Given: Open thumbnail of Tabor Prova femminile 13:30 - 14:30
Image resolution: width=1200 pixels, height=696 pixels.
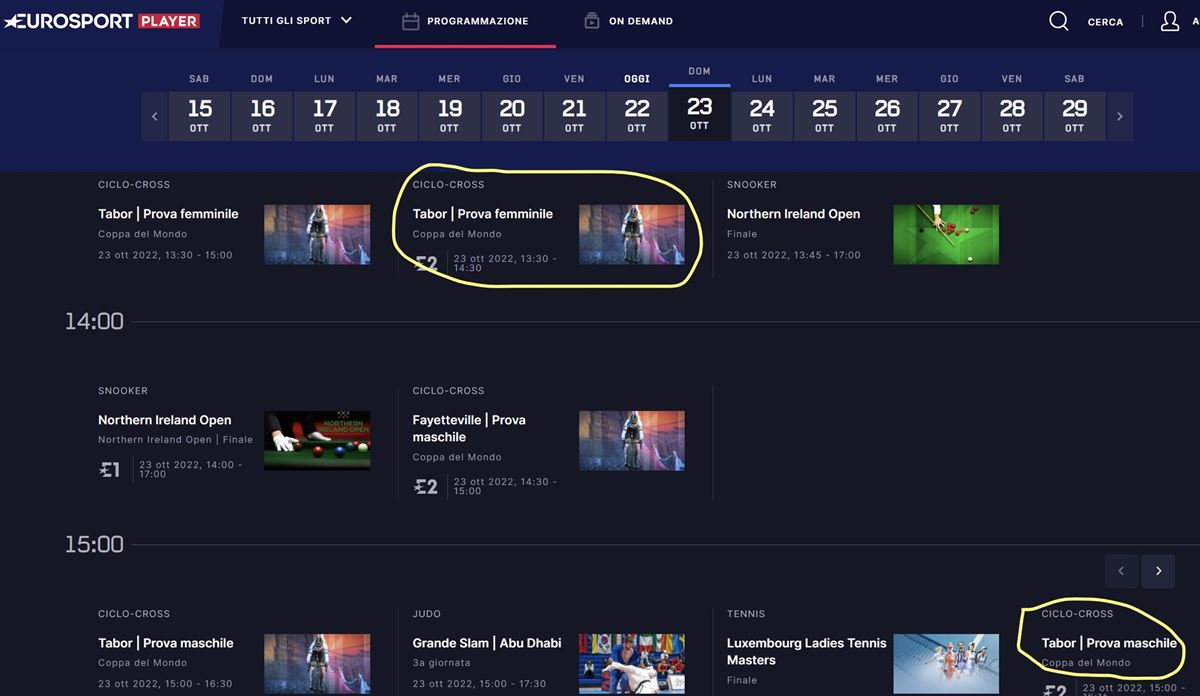Looking at the screenshot, I should [x=632, y=234].
